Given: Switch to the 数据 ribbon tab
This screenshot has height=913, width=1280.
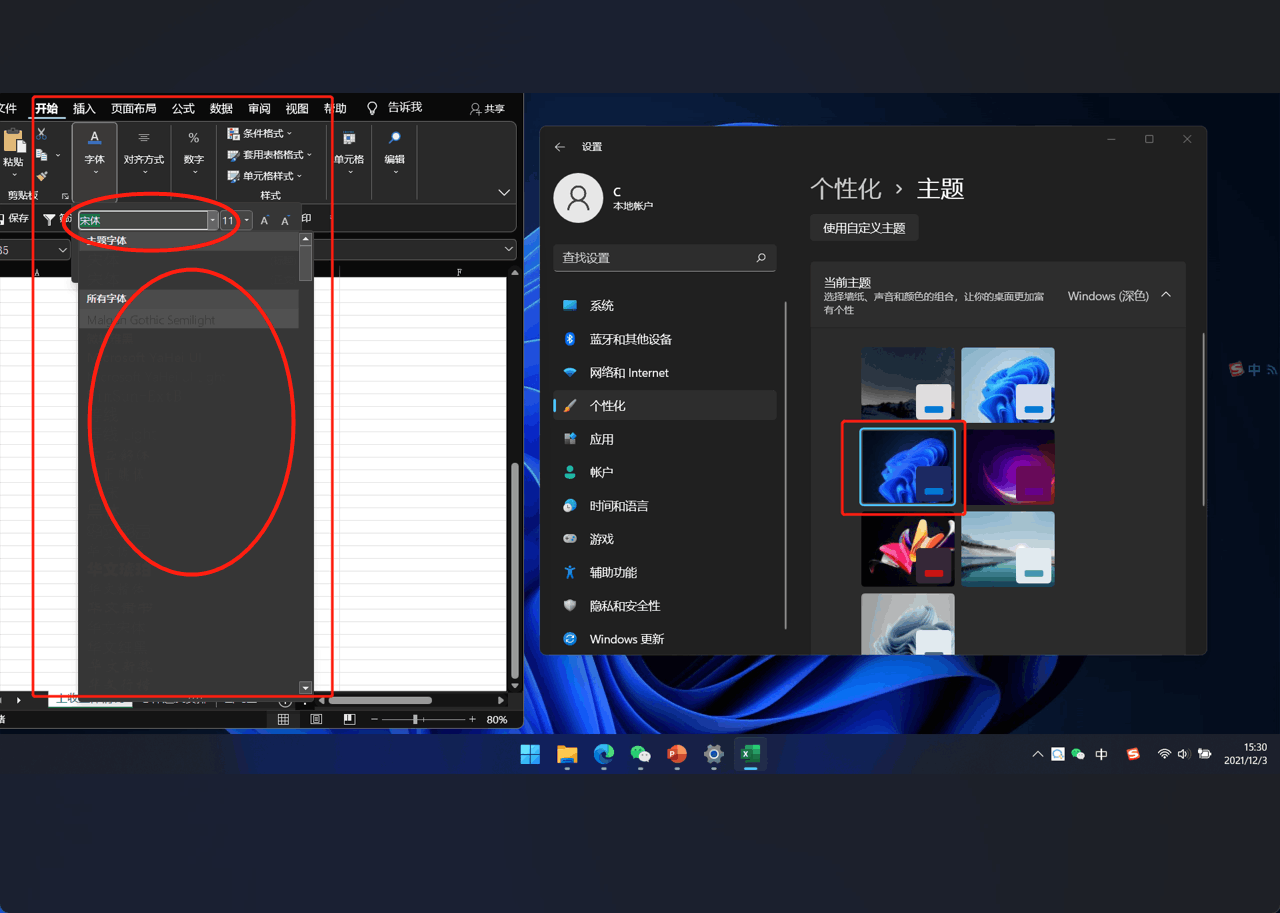Looking at the screenshot, I should tap(221, 108).
